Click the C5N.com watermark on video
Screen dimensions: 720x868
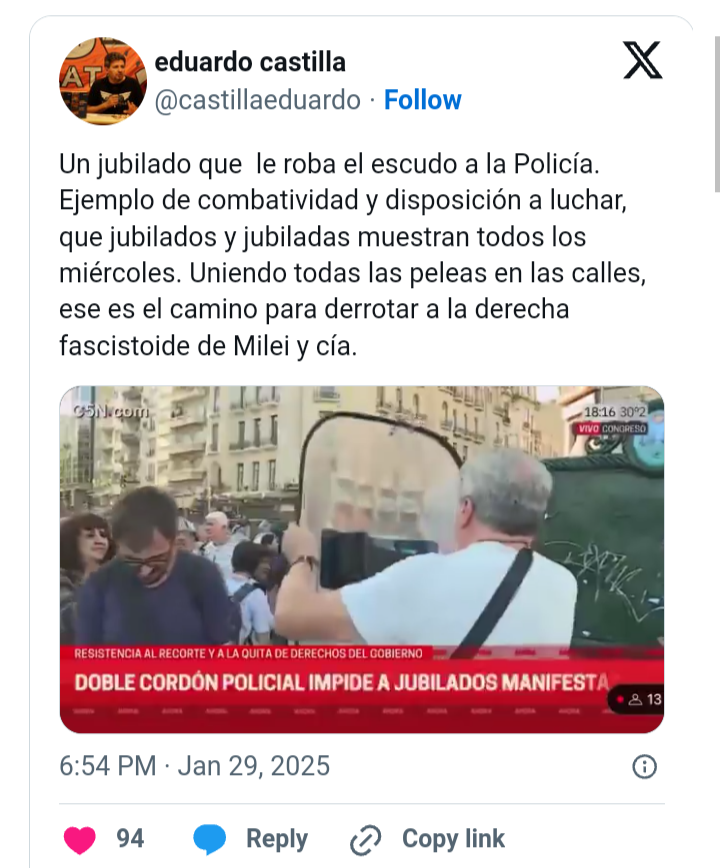point(111,411)
